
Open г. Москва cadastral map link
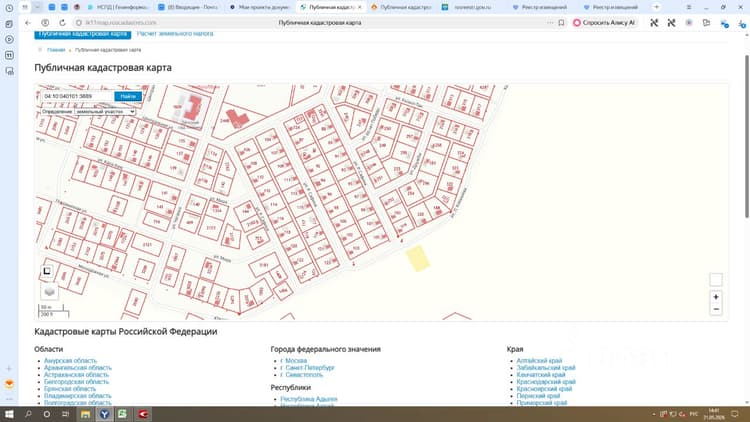(x=294, y=361)
